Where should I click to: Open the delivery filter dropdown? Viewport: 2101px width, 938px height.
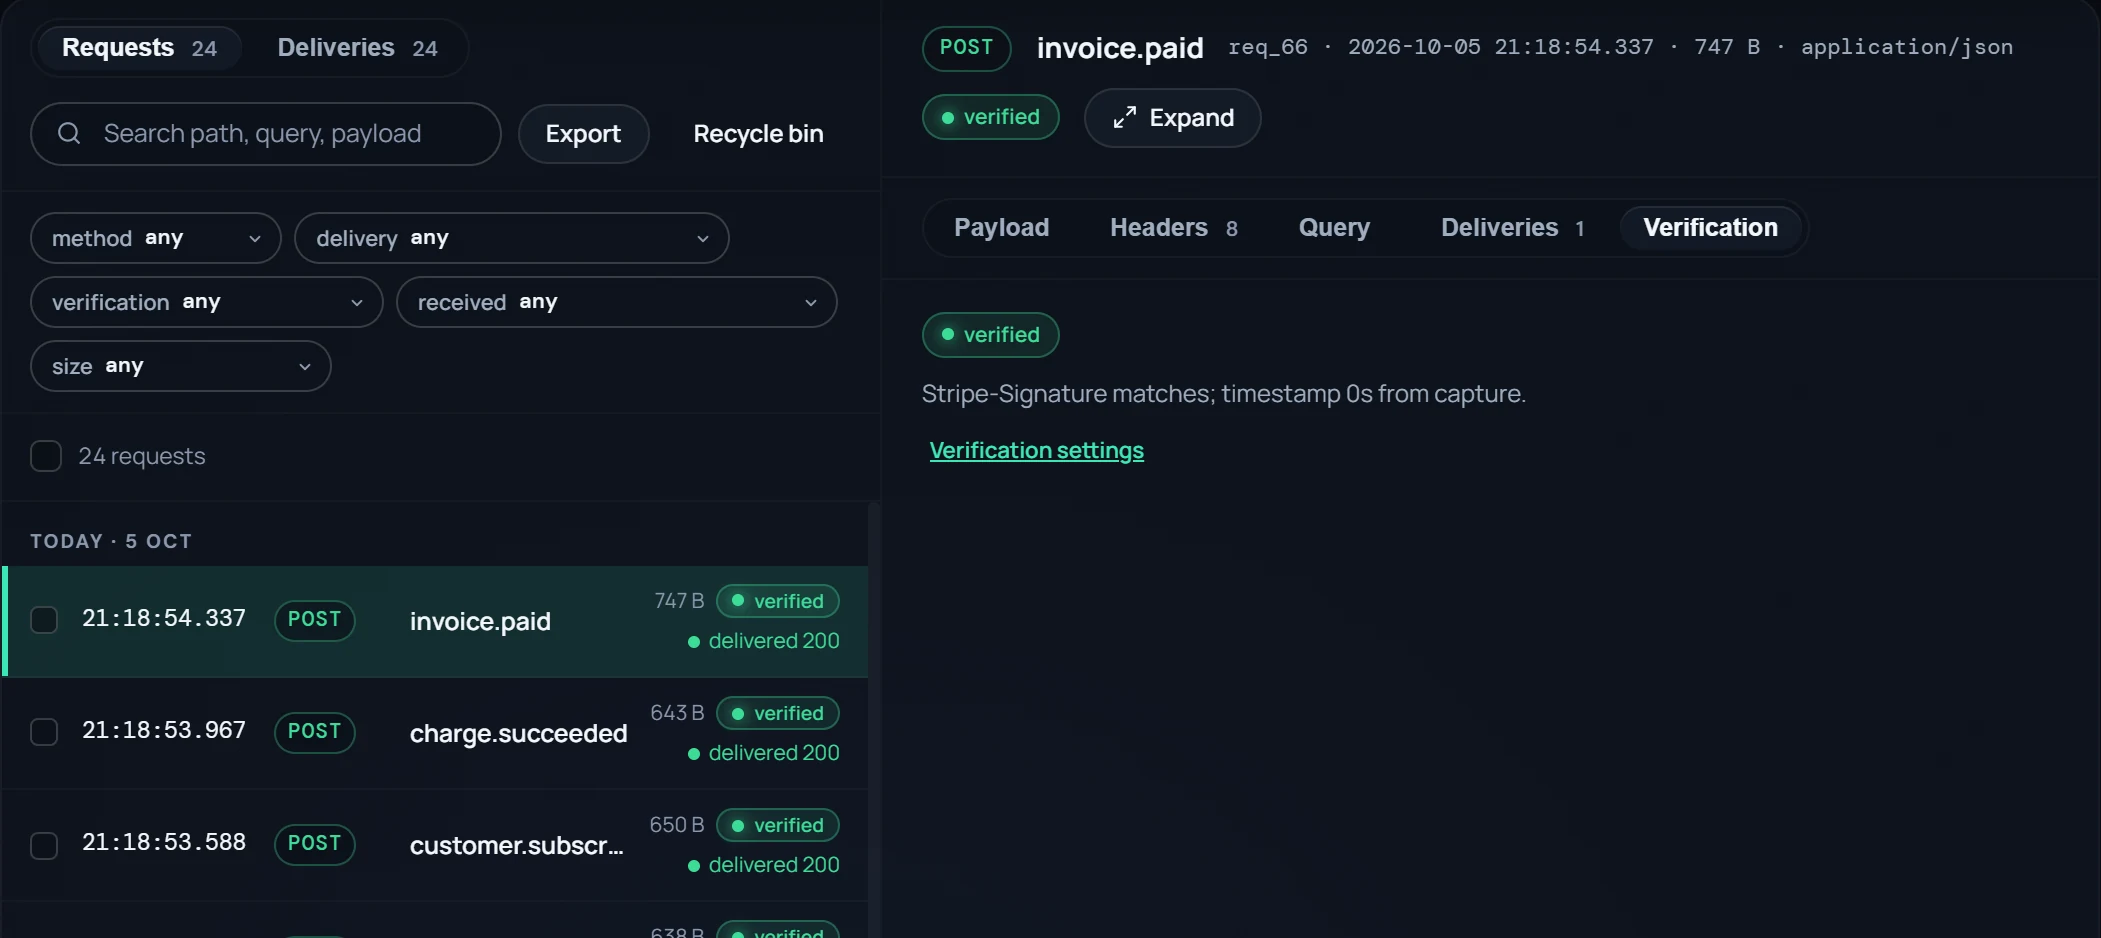tap(512, 238)
